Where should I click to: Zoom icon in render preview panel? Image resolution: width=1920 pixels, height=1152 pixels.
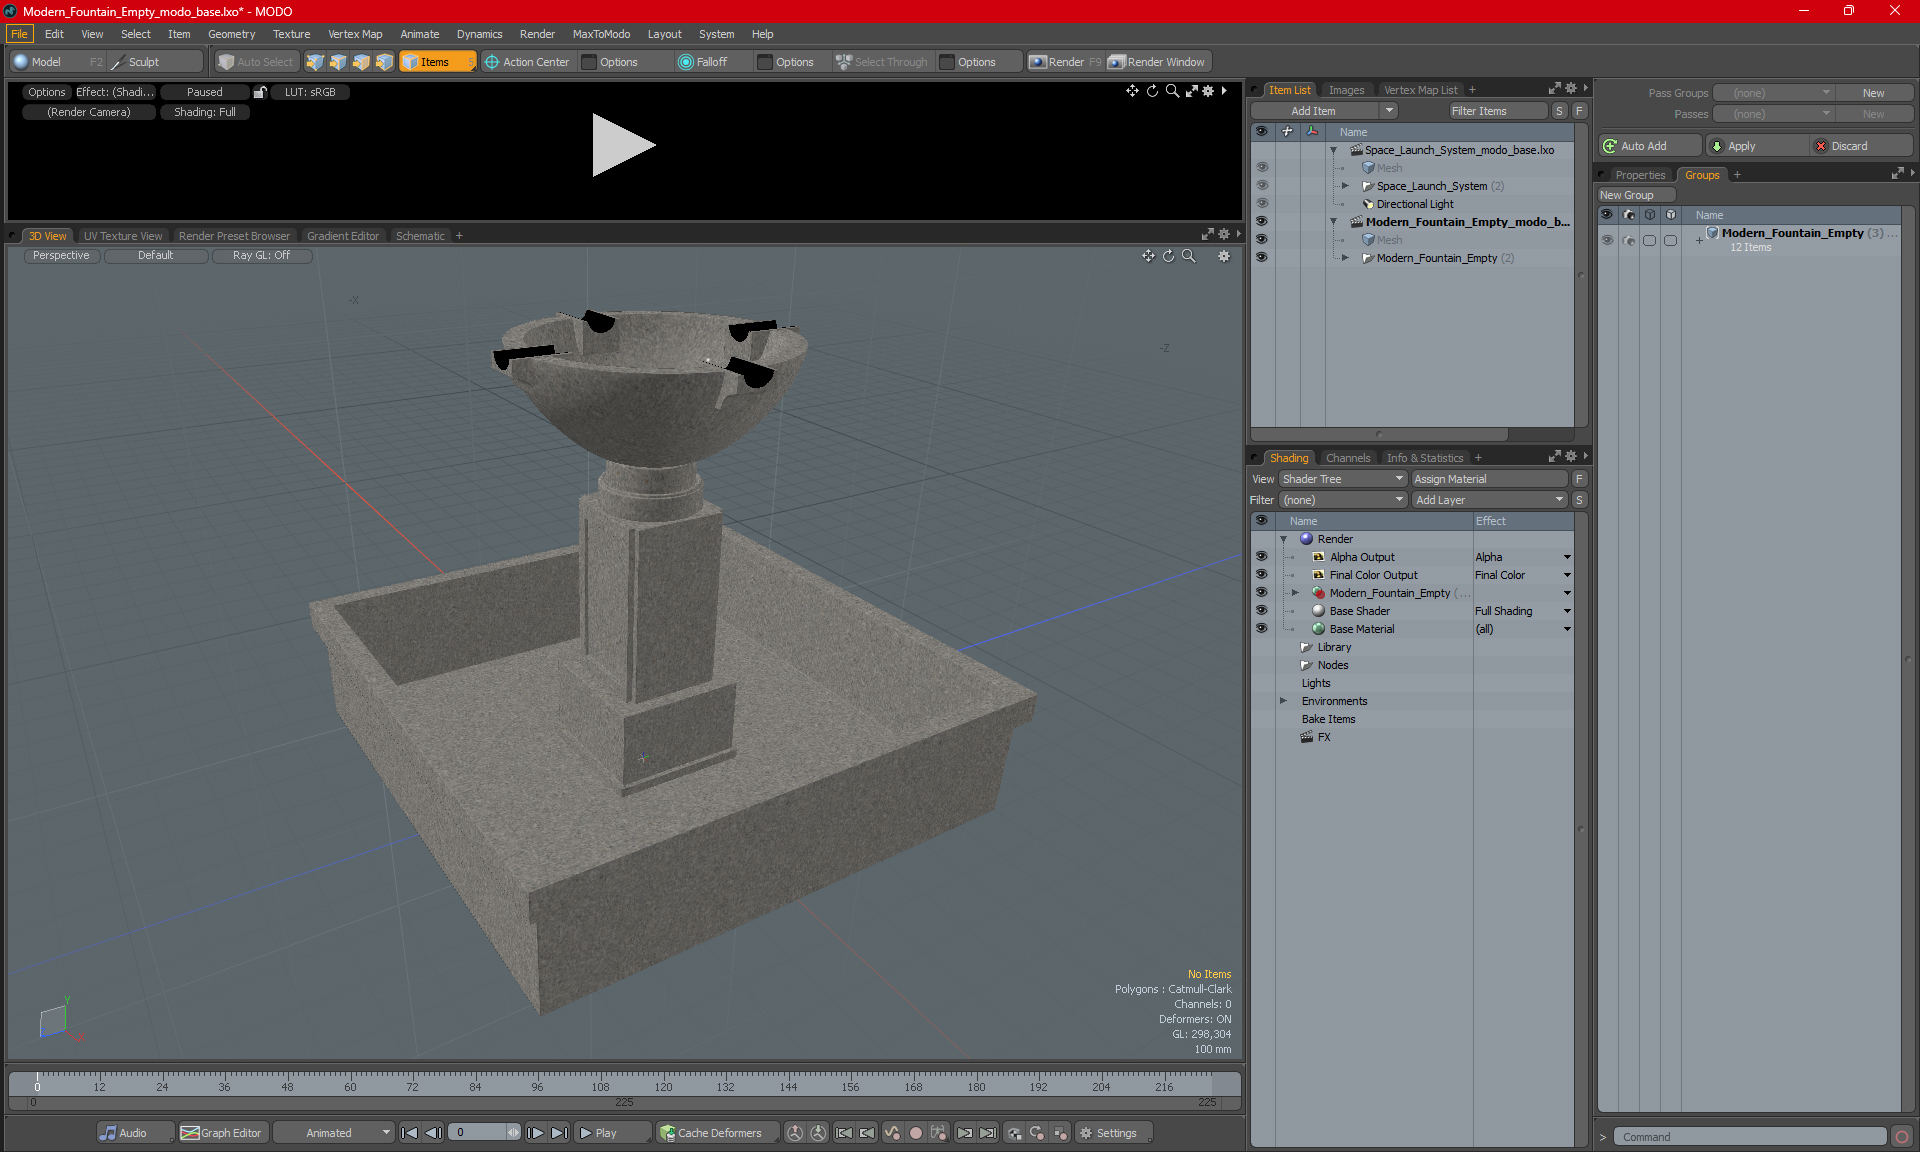1172,91
